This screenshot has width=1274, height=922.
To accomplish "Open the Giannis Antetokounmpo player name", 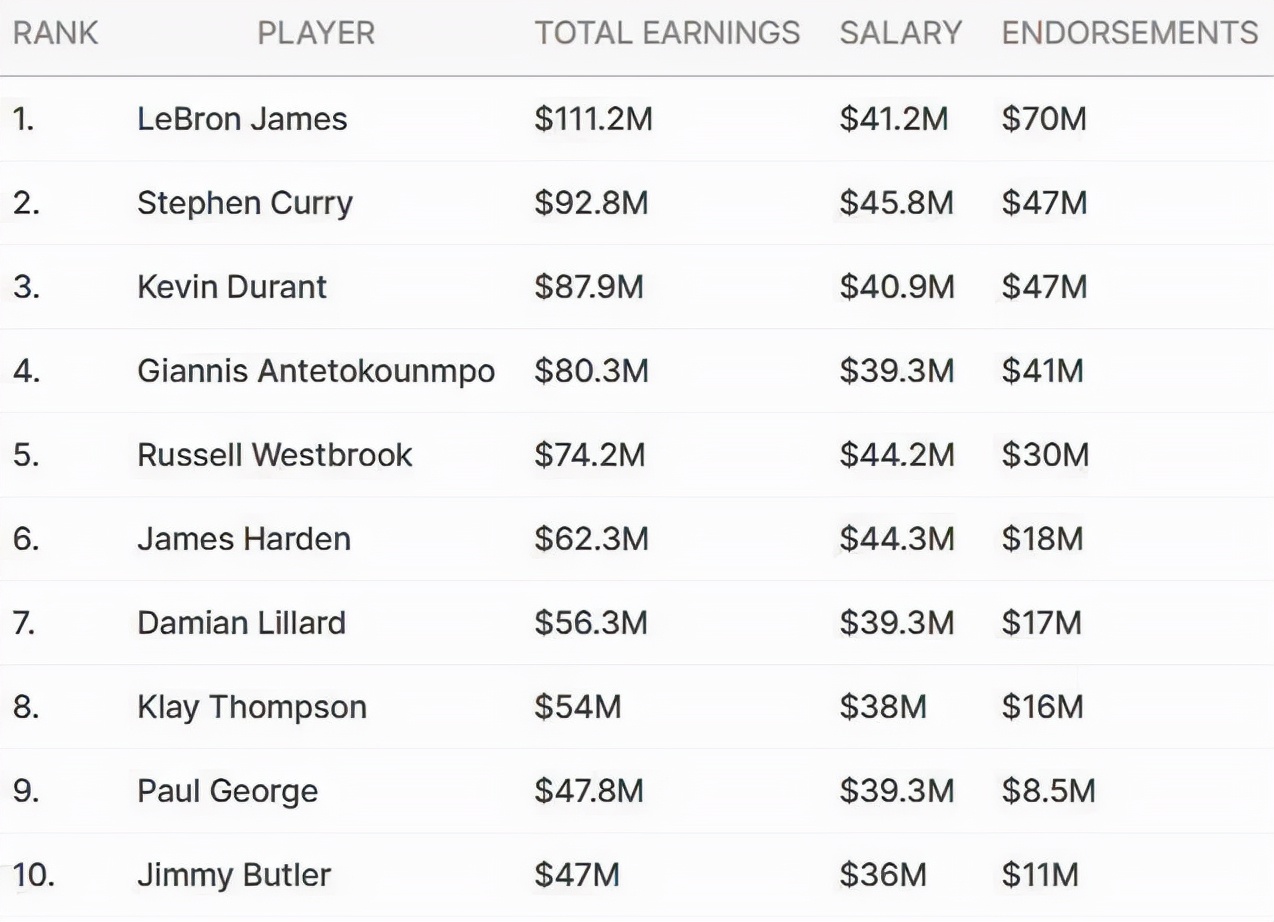I will click(316, 371).
